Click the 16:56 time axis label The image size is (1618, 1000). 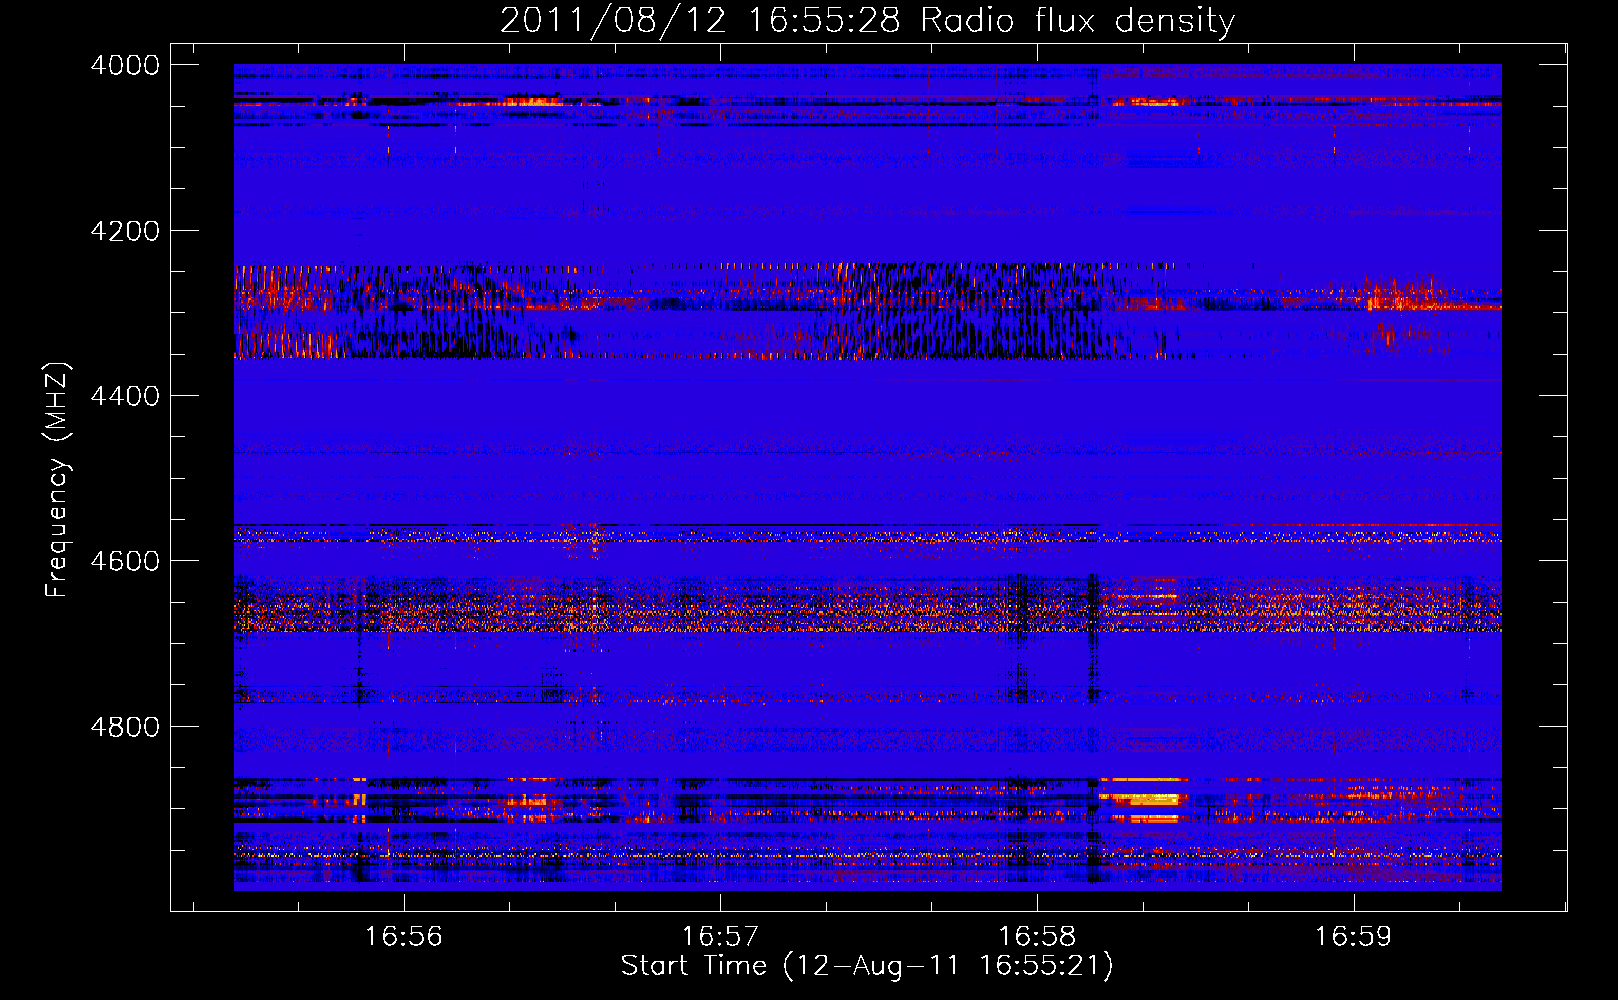tap(404, 936)
